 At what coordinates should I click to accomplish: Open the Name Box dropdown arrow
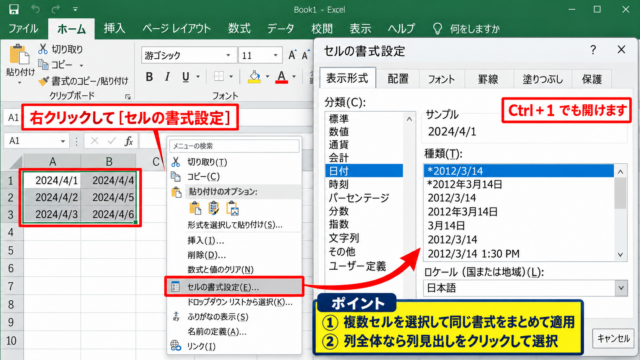63,141
